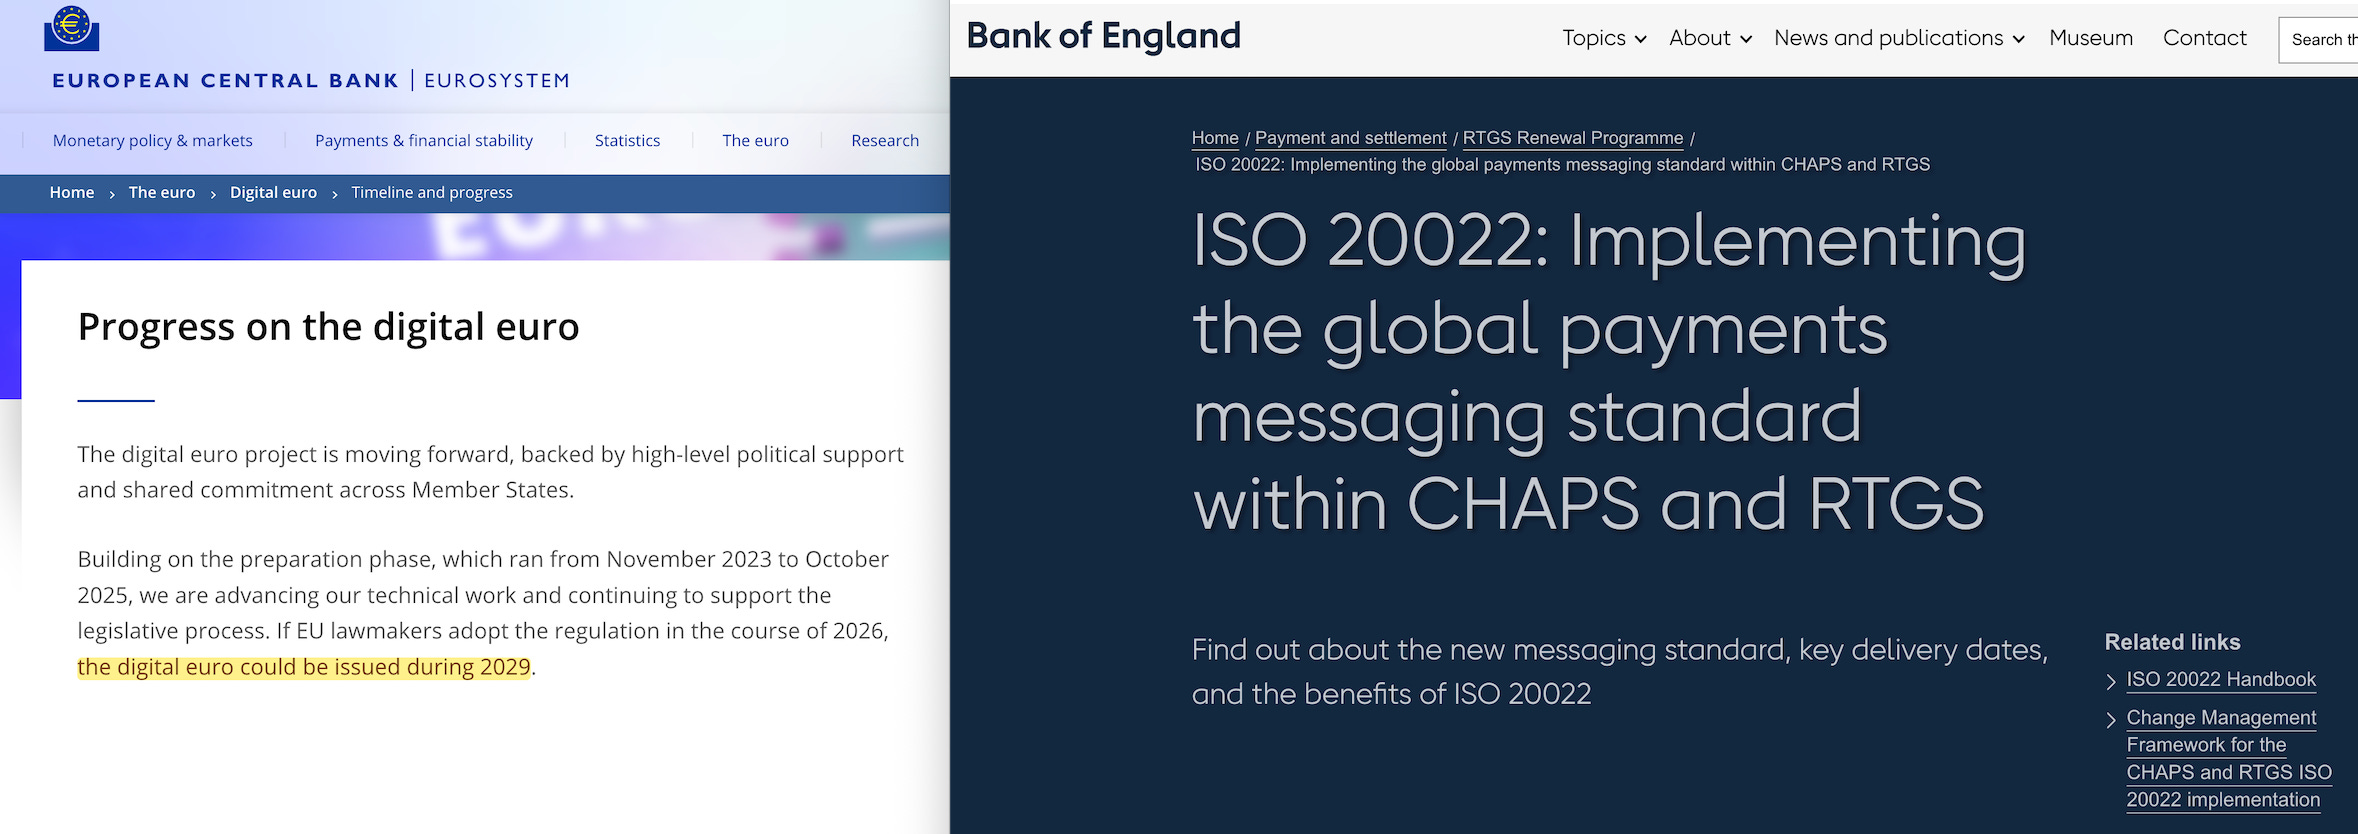Image resolution: width=2358 pixels, height=834 pixels.
Task: Open the Bank of England home logo
Action: click(x=1104, y=36)
